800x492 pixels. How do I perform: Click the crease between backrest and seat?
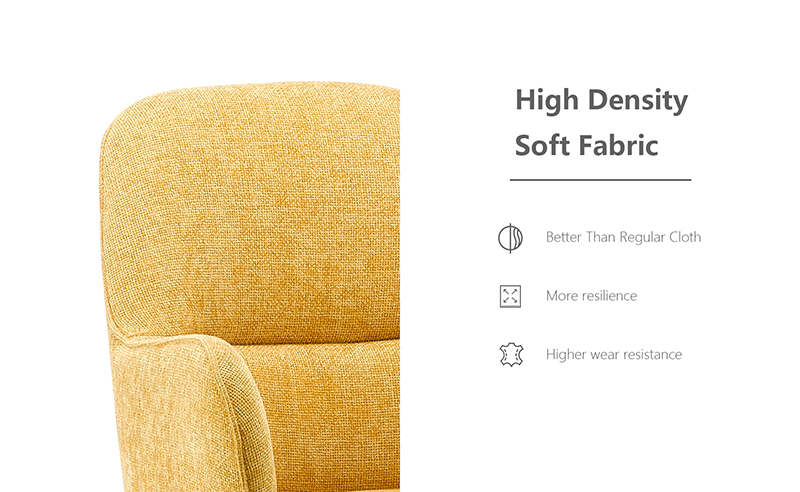click(x=316, y=341)
